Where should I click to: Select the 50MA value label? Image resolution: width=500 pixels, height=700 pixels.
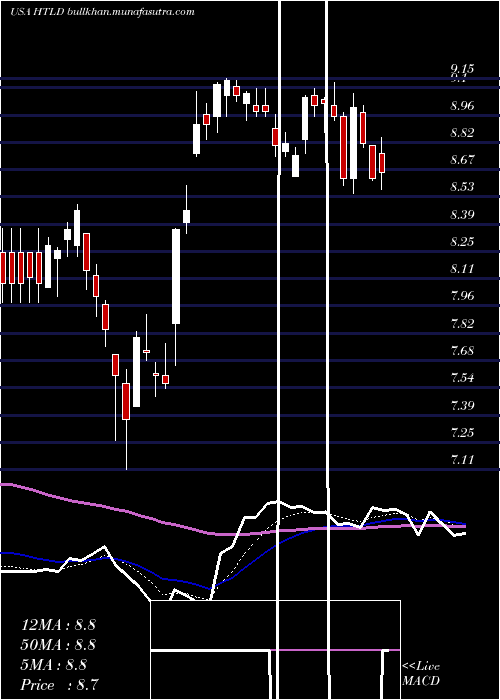point(58,645)
